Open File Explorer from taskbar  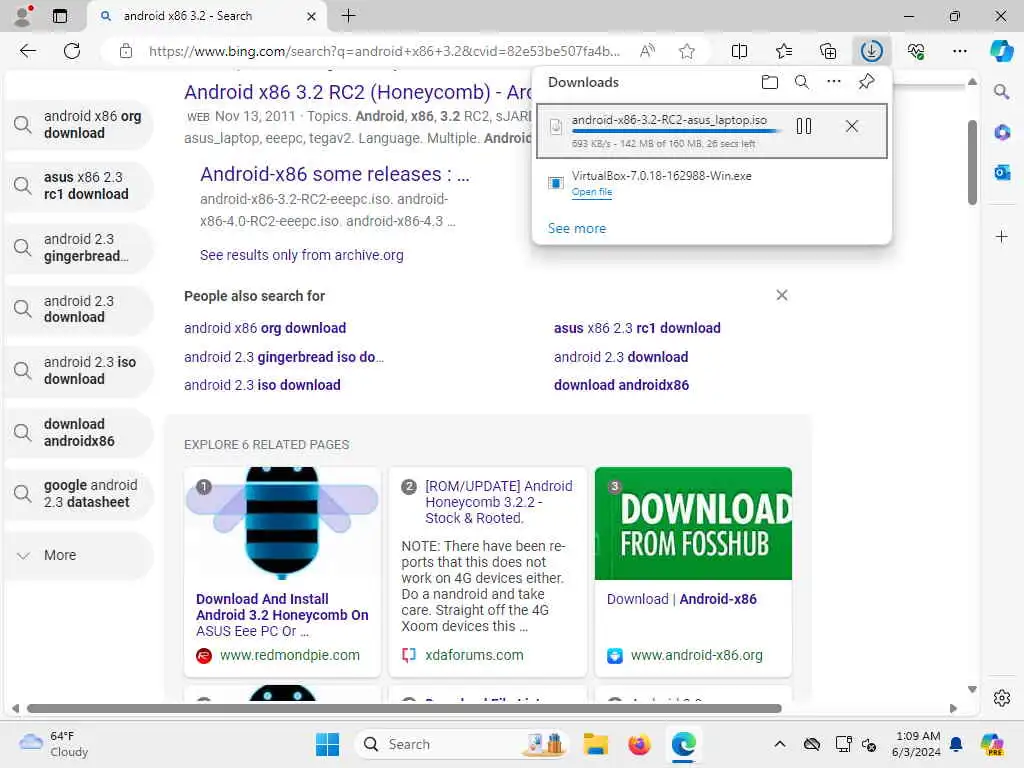tap(596, 744)
